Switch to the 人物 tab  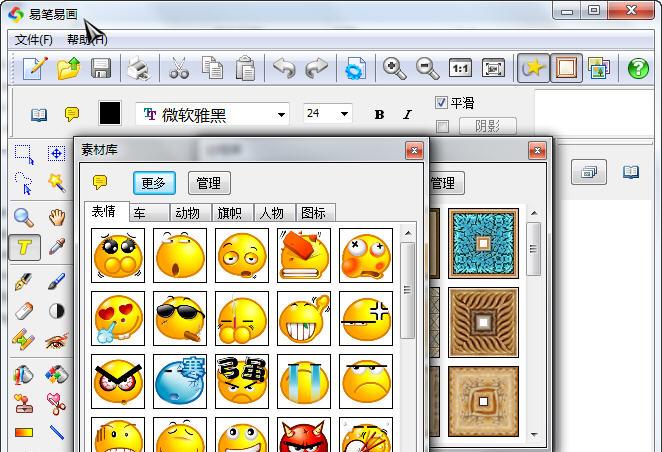point(270,213)
